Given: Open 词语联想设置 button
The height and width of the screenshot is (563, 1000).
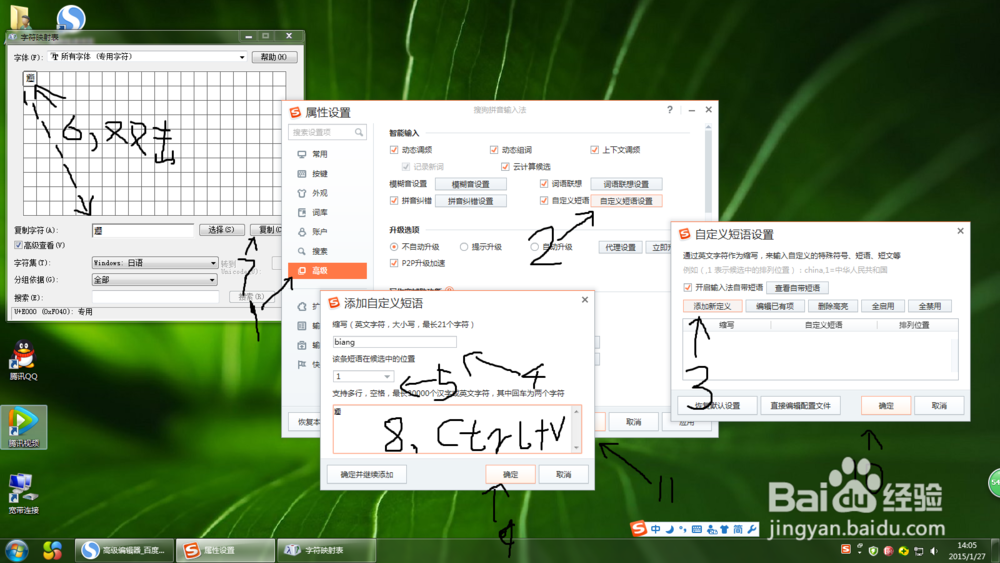Looking at the screenshot, I should coord(626,184).
